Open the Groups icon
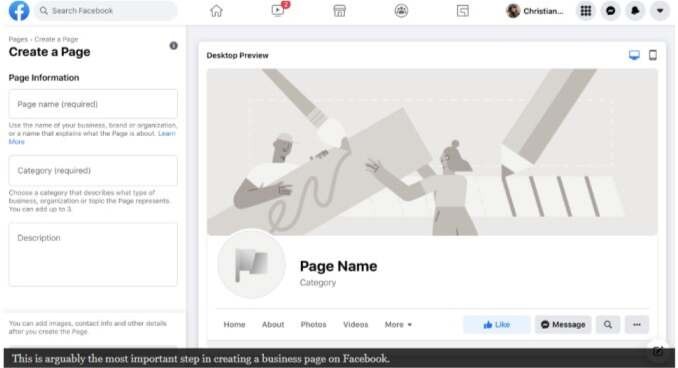The image size is (678, 368). 401,11
